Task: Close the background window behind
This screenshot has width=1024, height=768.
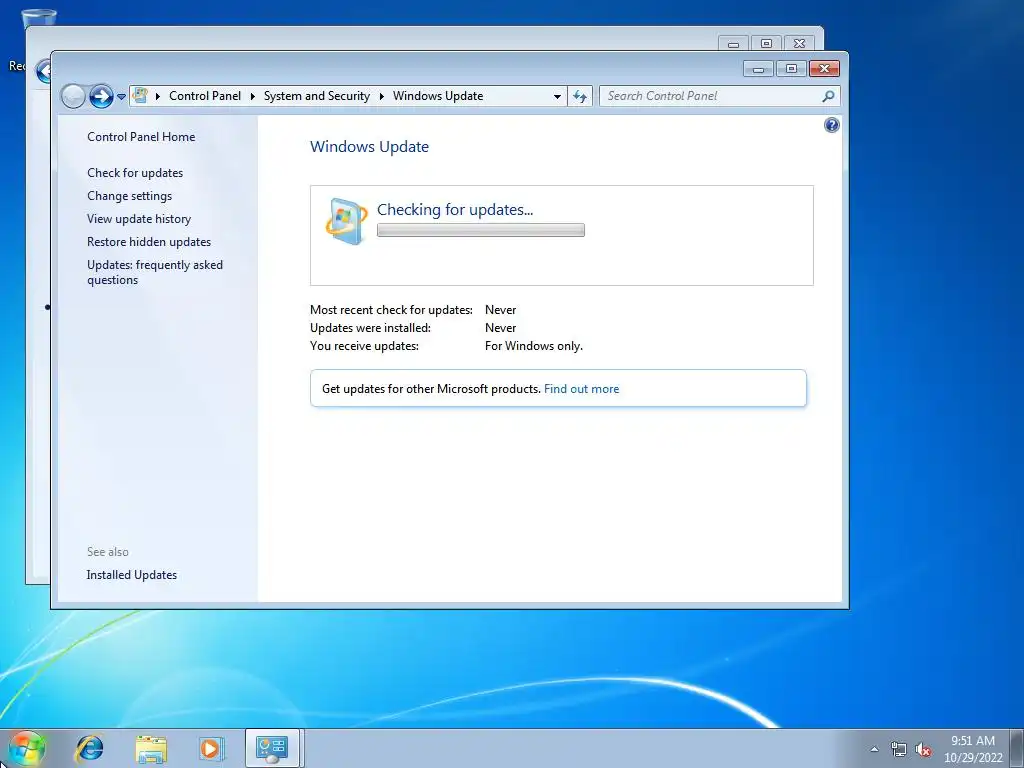Action: [799, 44]
